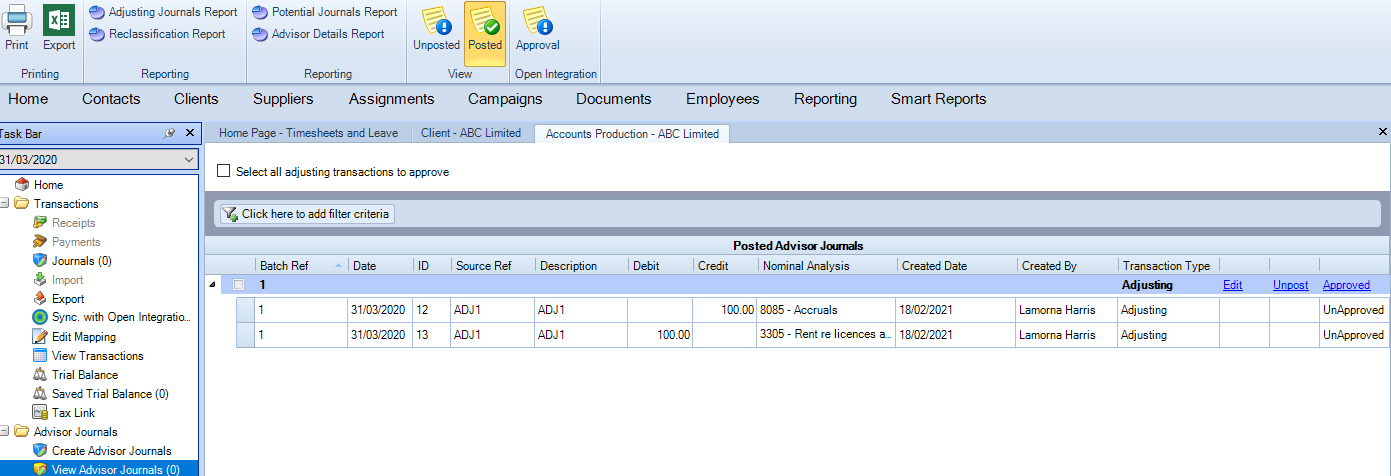The image size is (1391, 476).
Task: Open Potential Journals Report
Action: coord(324,12)
